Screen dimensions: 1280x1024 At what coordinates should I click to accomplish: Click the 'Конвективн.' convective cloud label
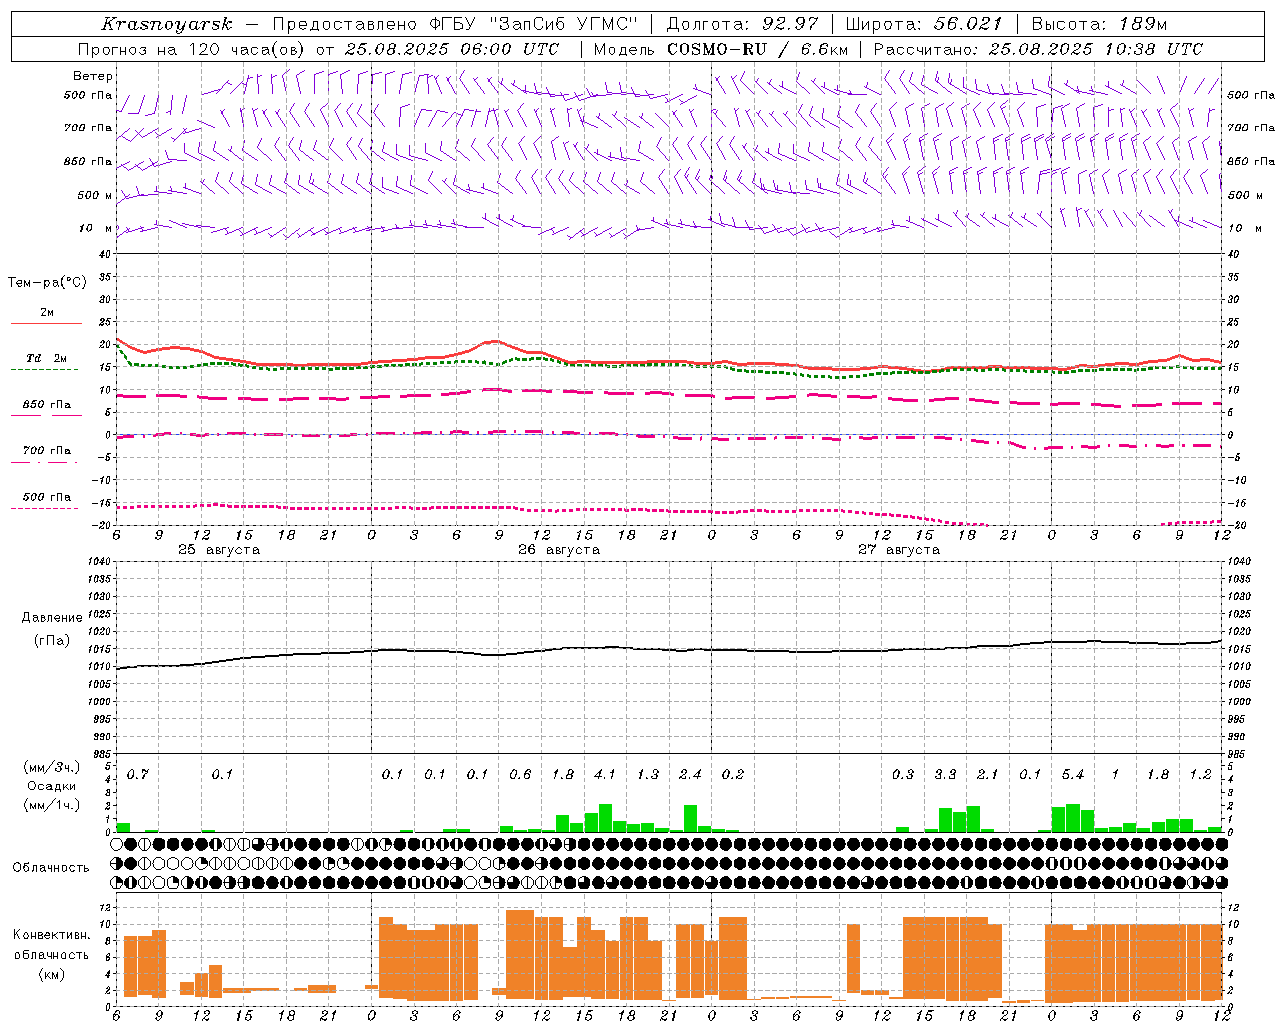tap(52, 935)
